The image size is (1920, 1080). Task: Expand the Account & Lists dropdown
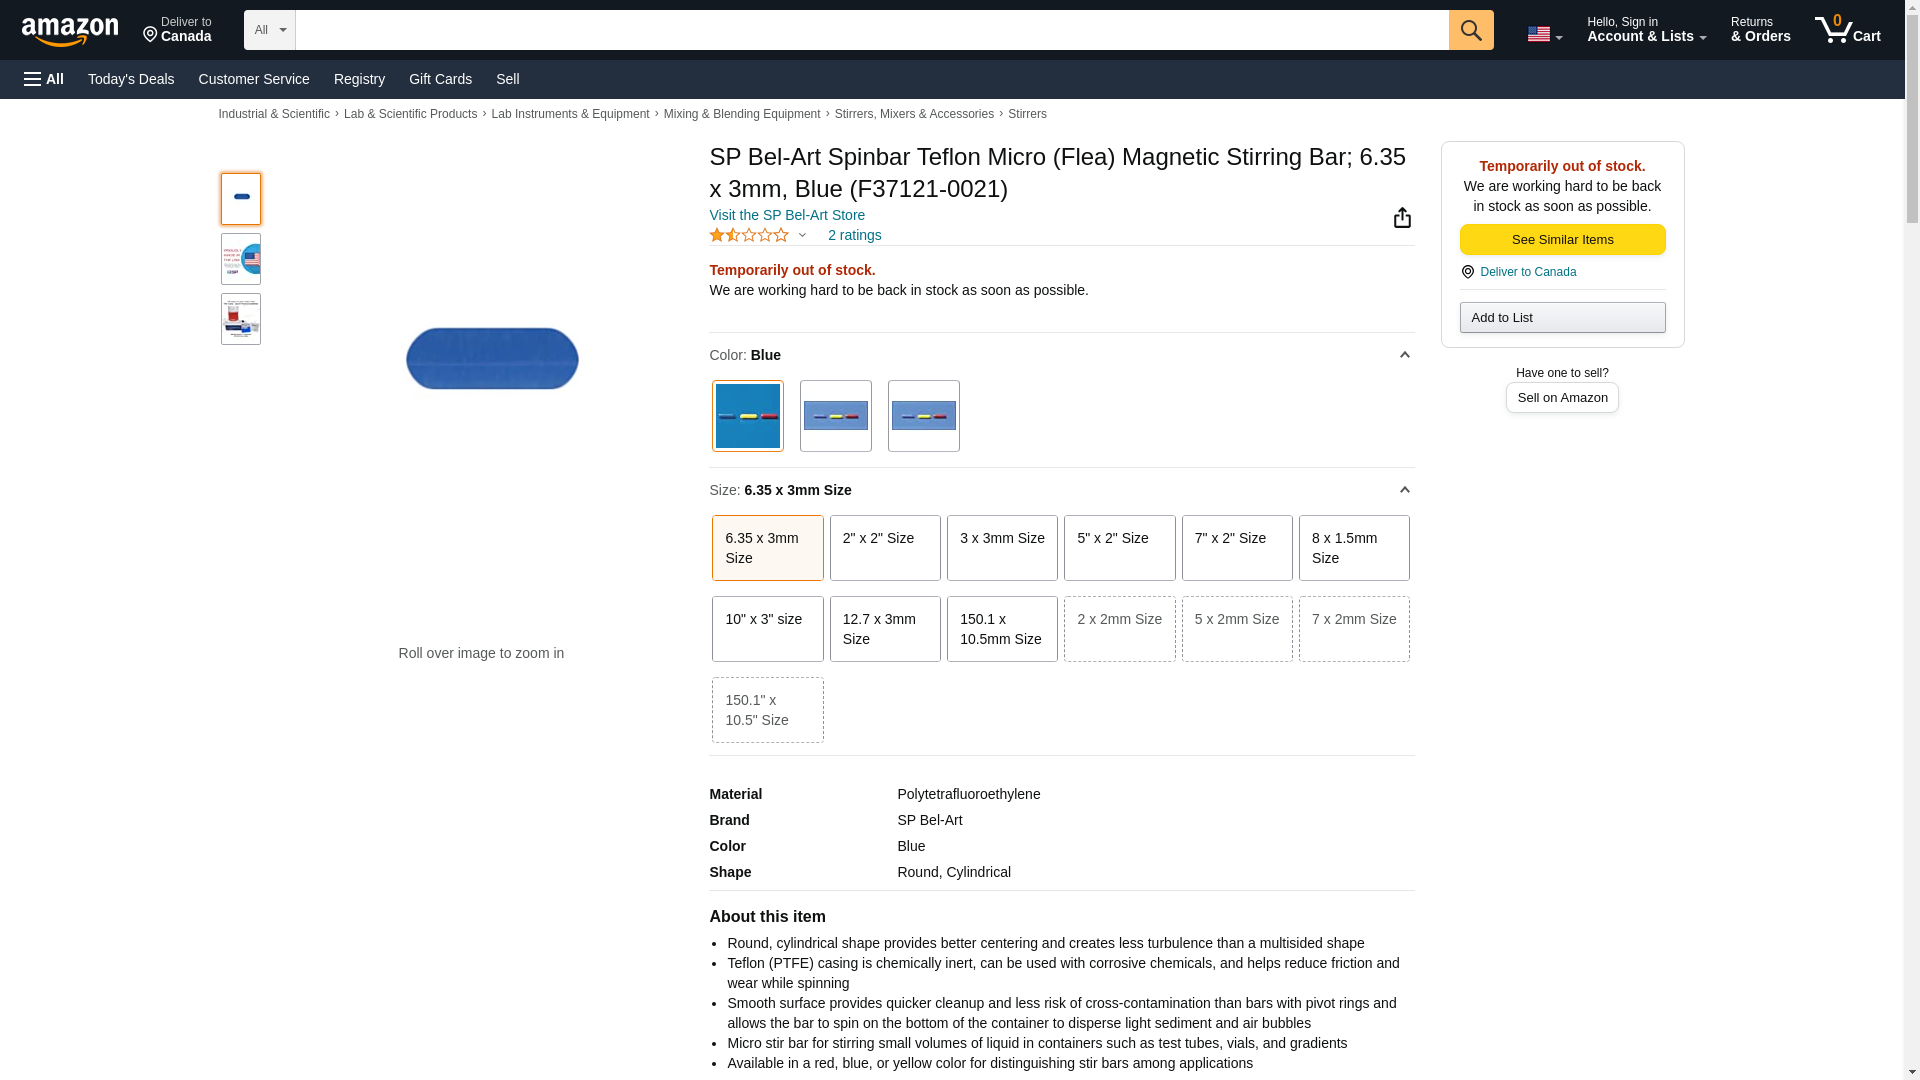1646,30
